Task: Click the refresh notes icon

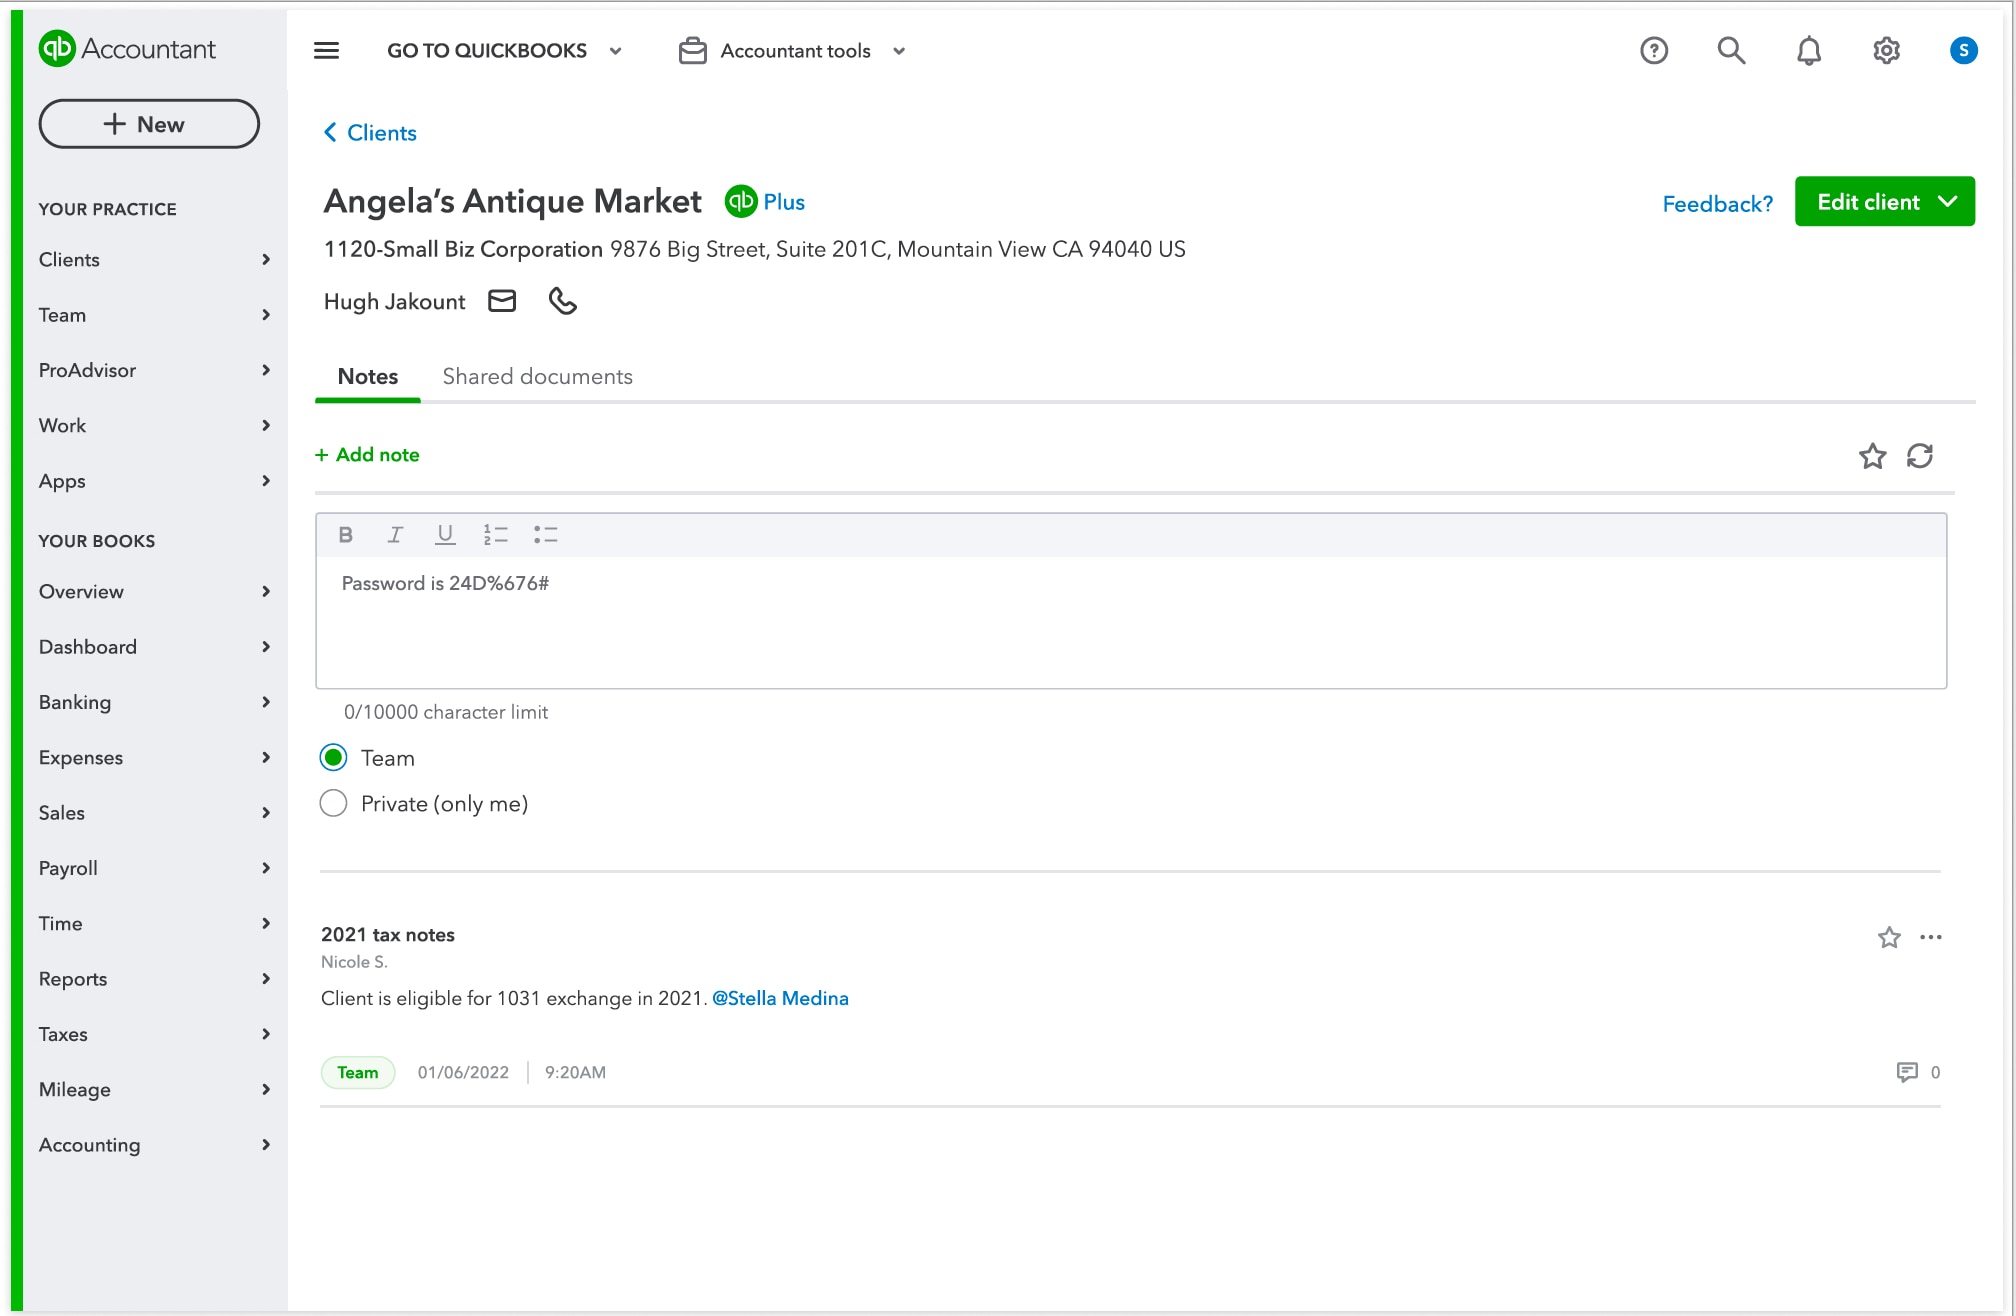Action: click(x=1920, y=456)
